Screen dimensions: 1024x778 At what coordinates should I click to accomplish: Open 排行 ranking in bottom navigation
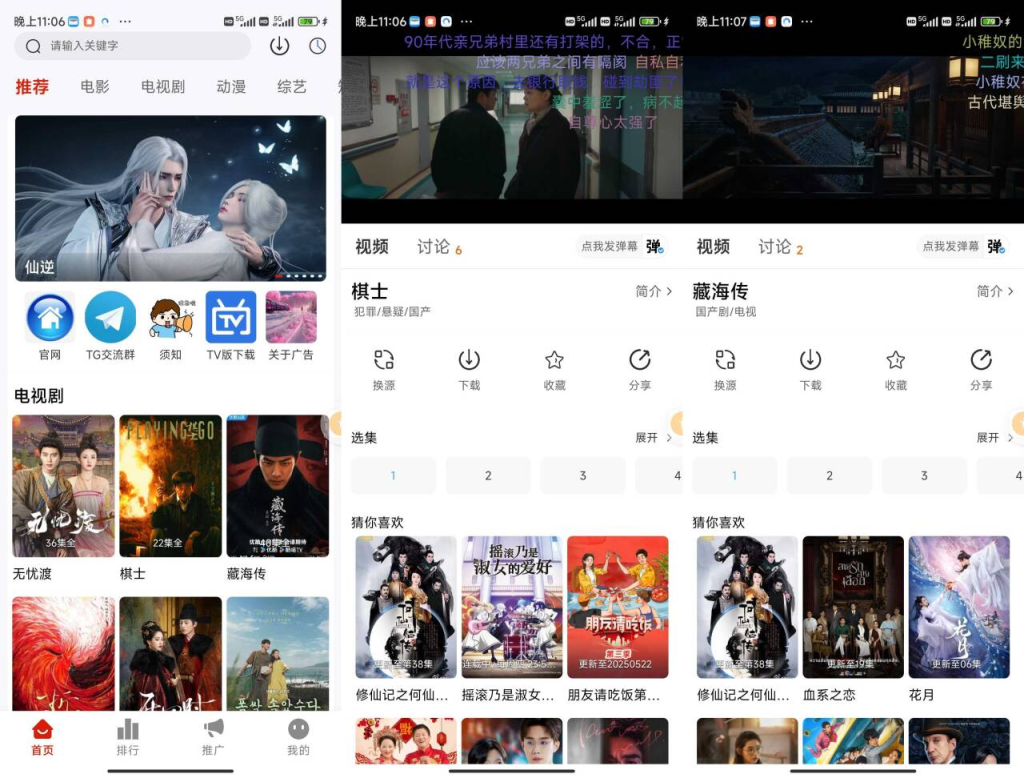pyautogui.click(x=128, y=737)
